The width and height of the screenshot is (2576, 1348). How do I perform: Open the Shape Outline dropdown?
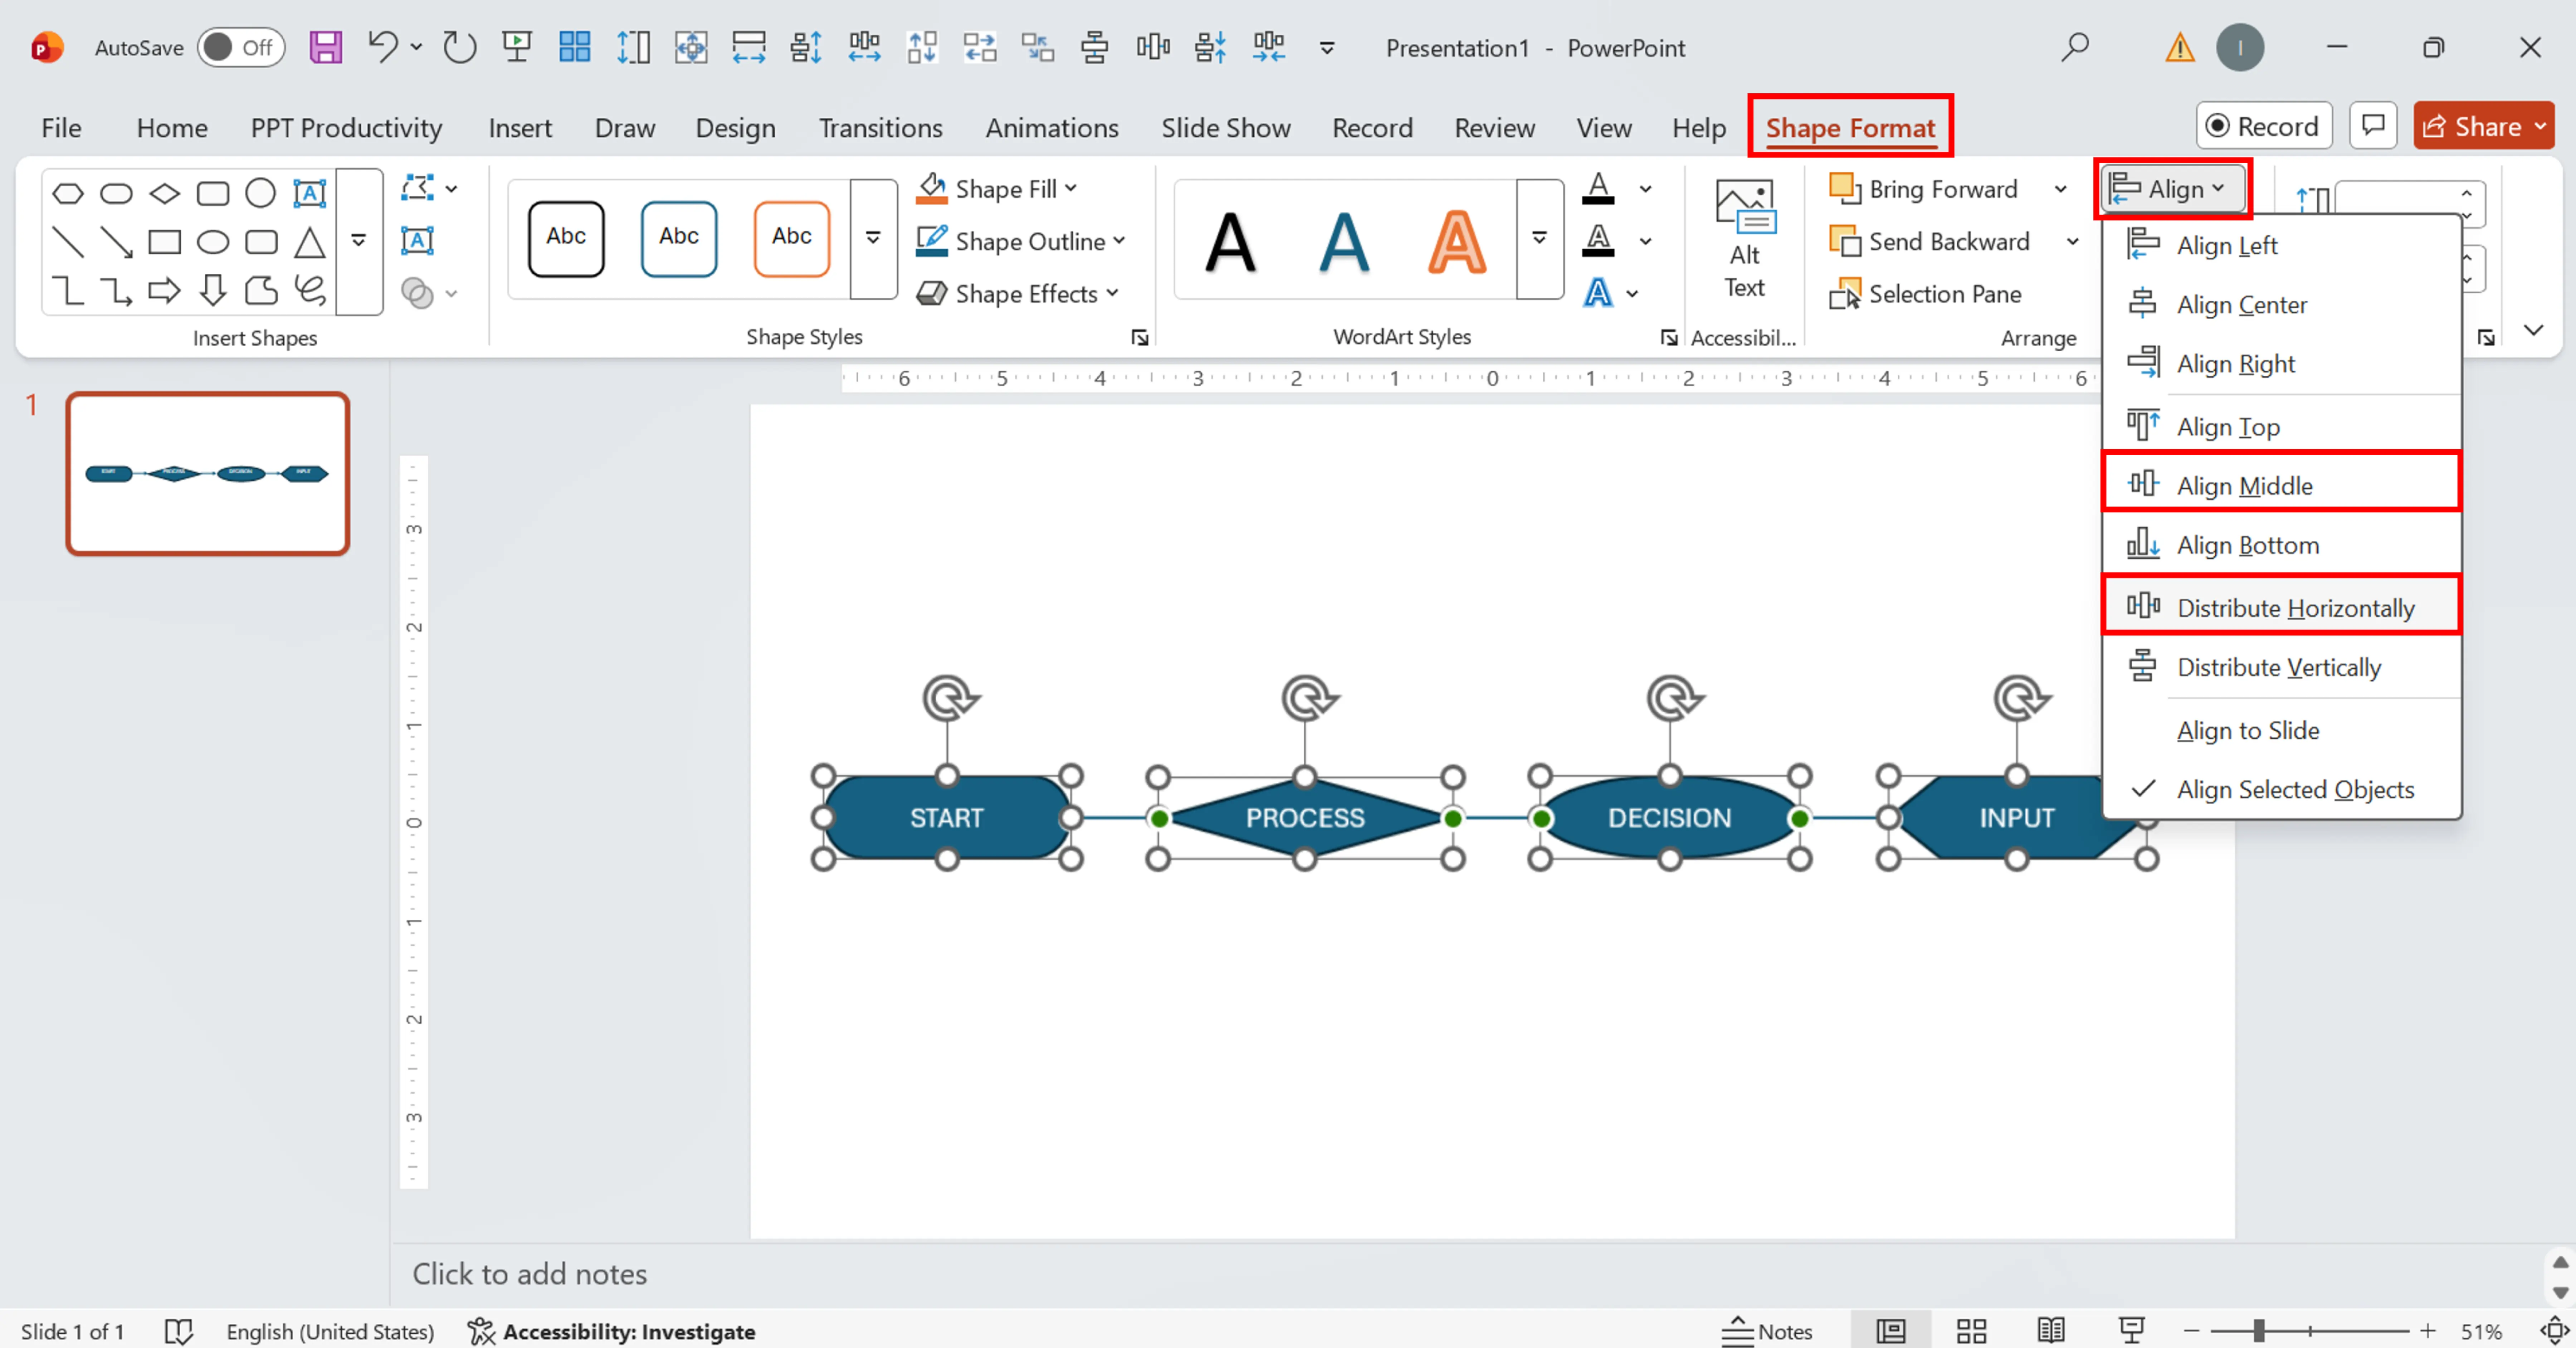click(x=1021, y=241)
